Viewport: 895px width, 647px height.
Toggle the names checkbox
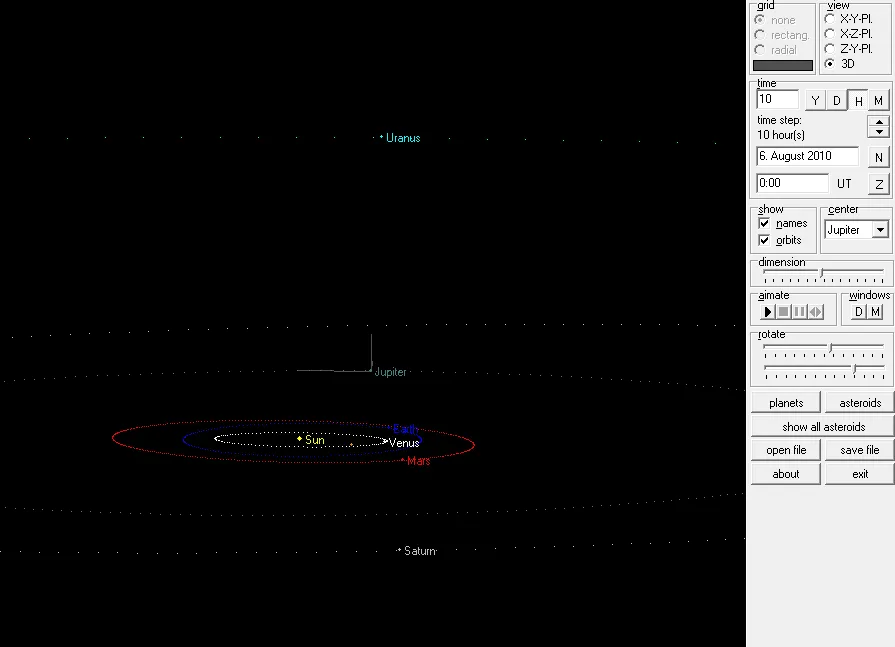pyautogui.click(x=765, y=224)
